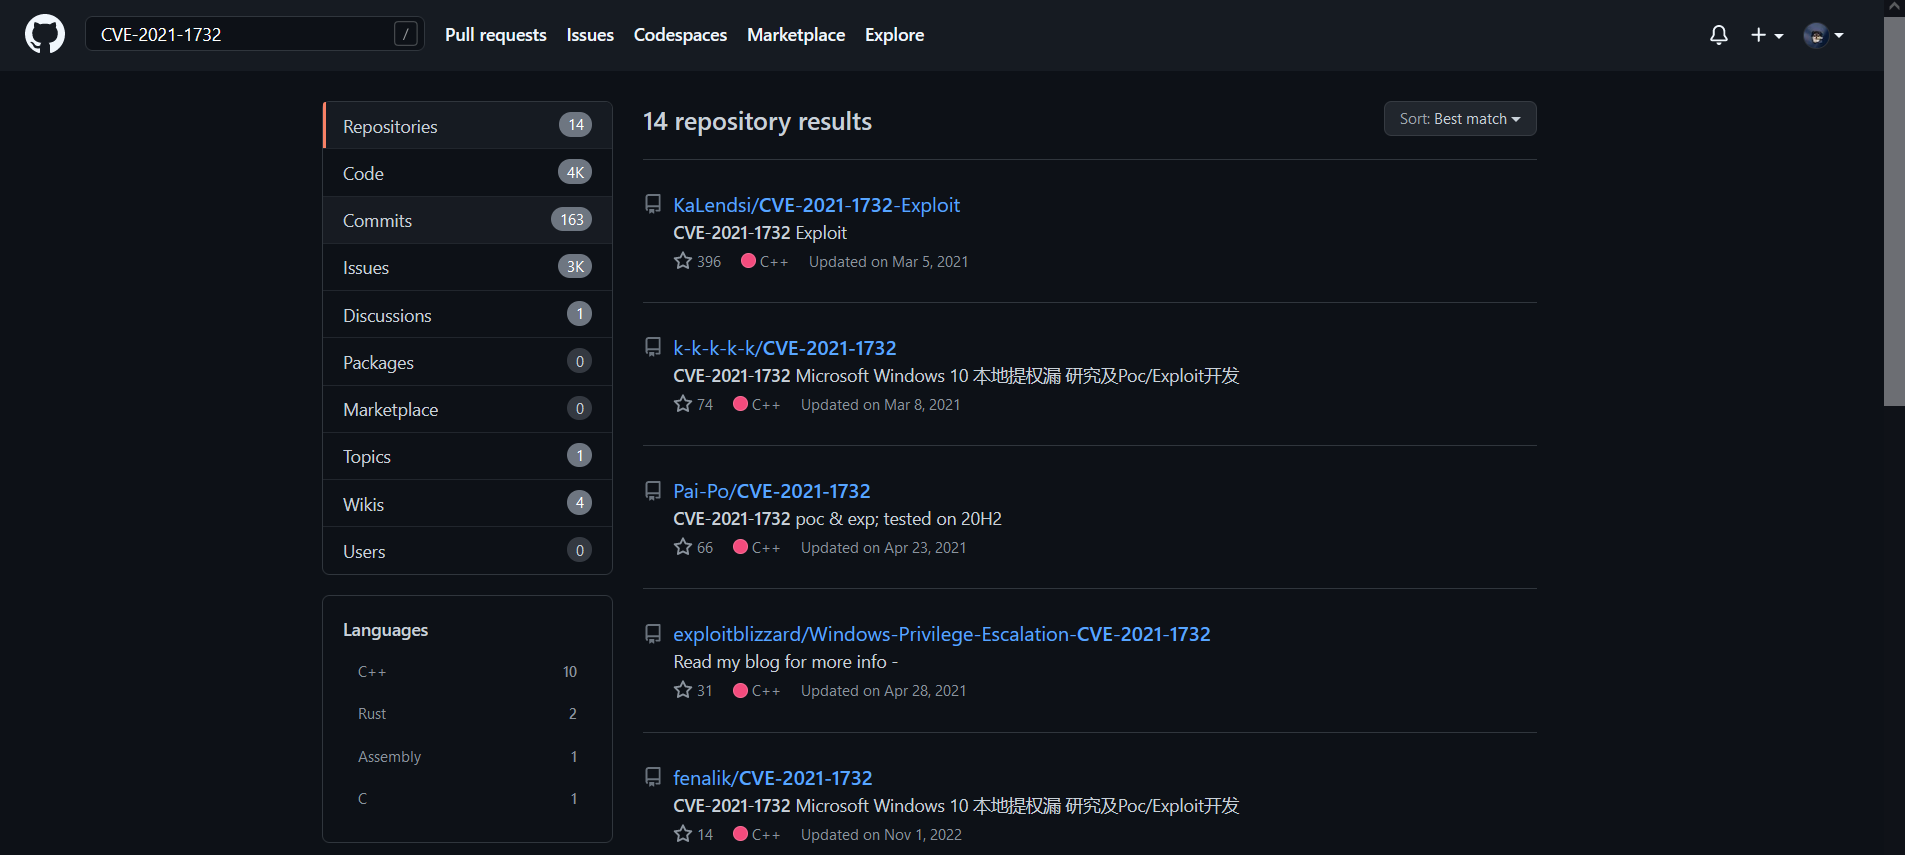Click the scrollbar up arrow

coord(1894,7)
